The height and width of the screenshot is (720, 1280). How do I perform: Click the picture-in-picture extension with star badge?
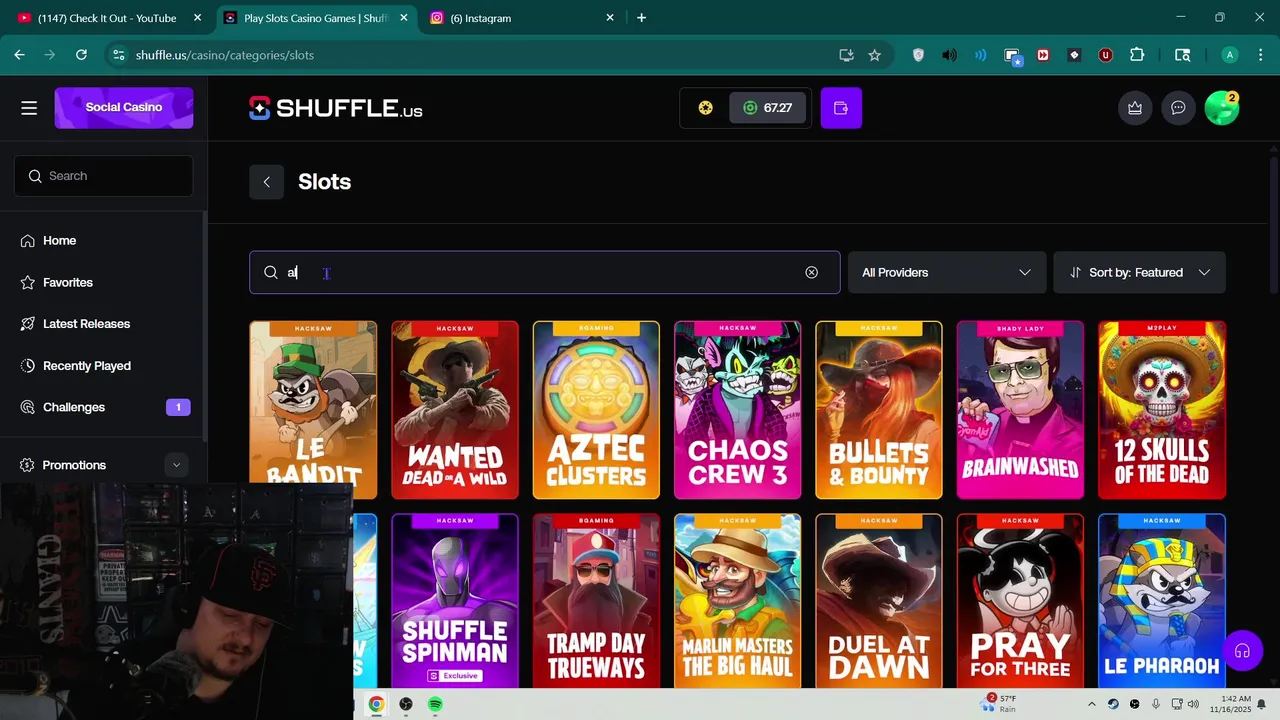tap(1013, 56)
